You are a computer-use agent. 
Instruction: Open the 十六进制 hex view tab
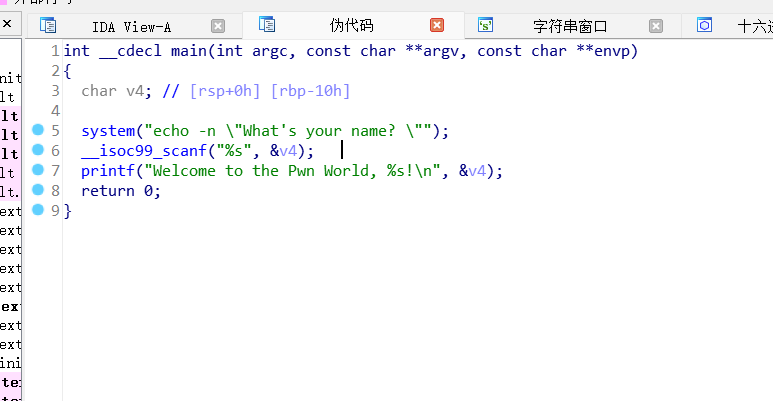755,26
